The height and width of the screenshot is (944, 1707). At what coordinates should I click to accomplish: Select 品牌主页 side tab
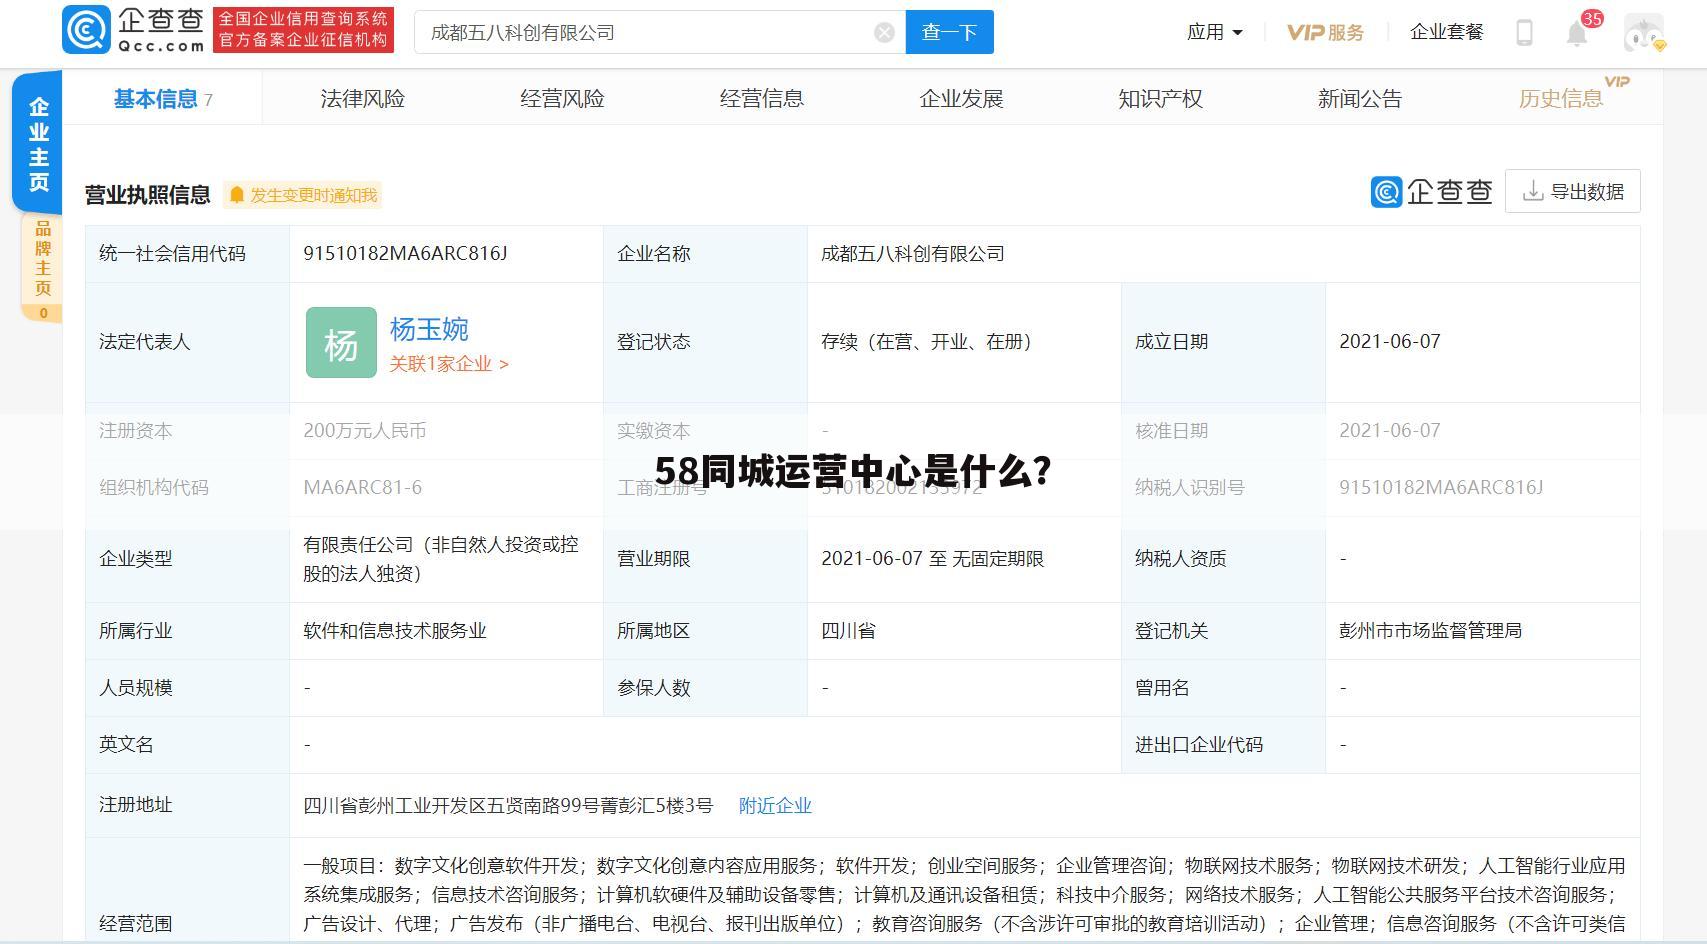42,266
